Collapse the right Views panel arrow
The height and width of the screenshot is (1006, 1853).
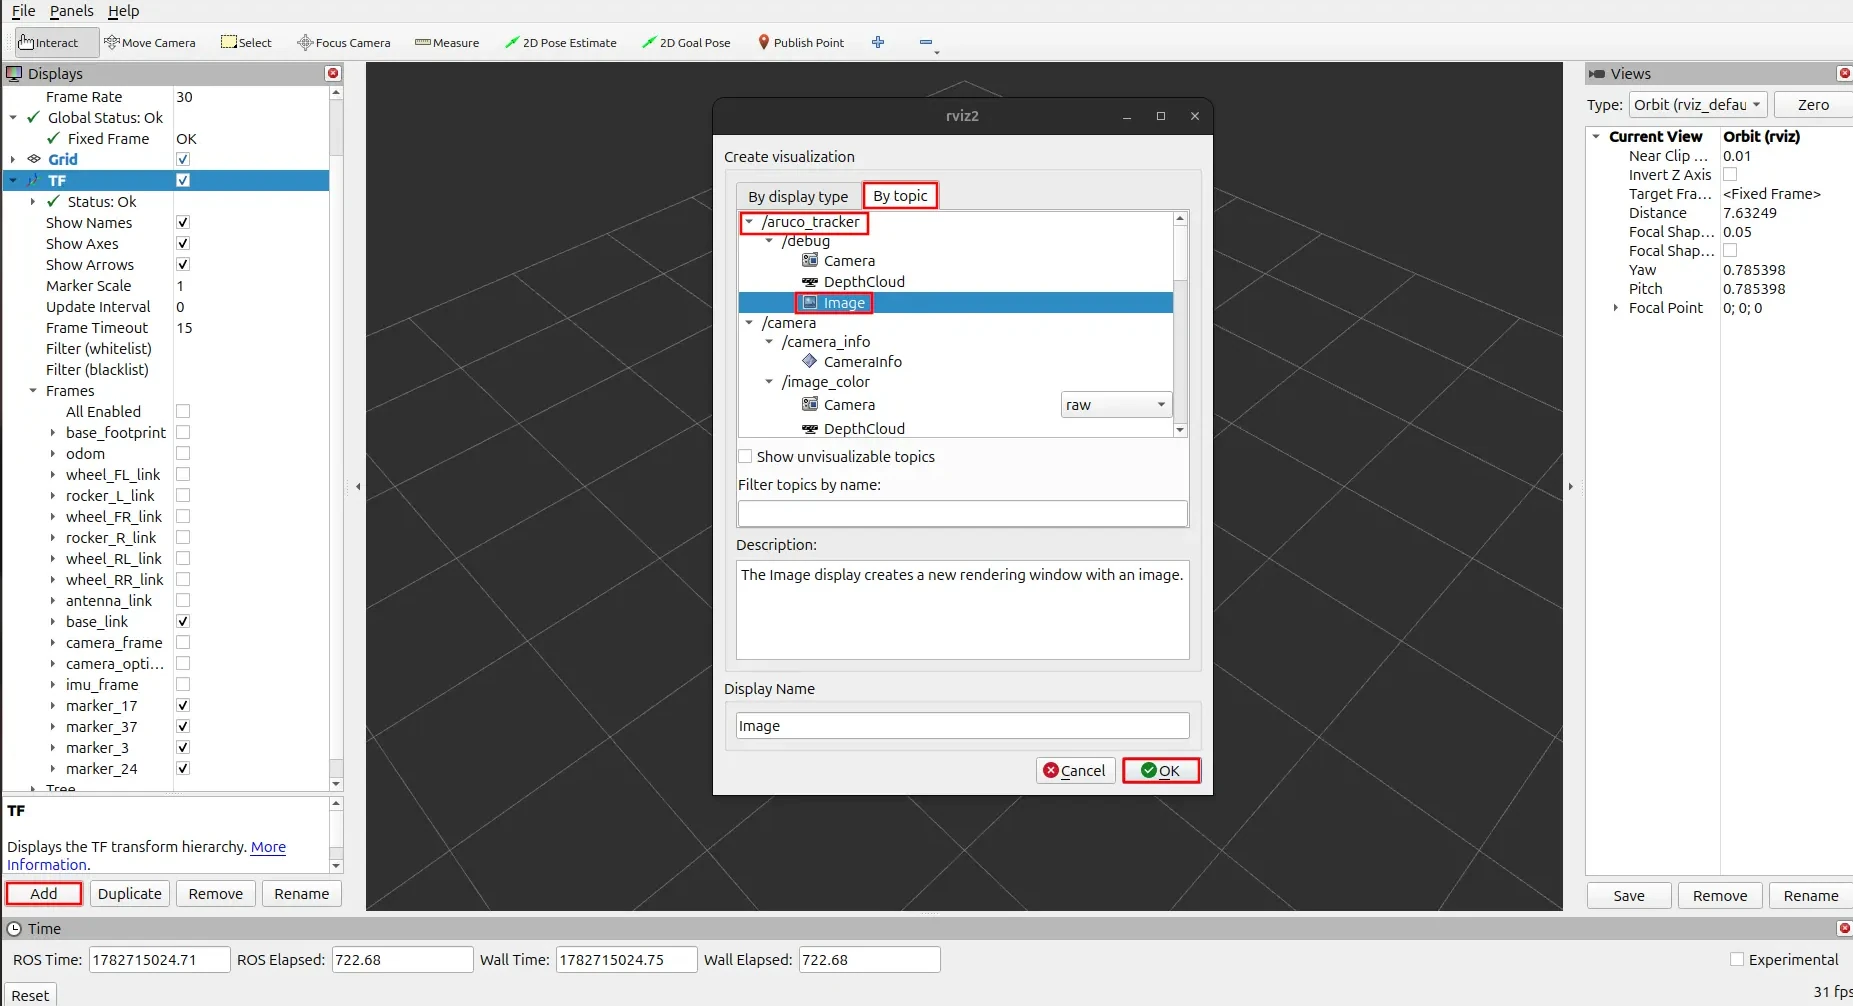point(1570,487)
